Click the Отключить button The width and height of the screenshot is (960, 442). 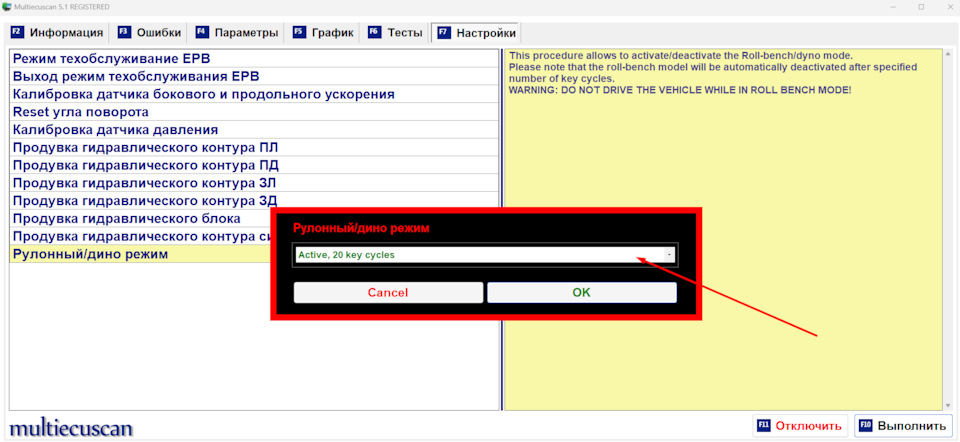click(x=800, y=425)
